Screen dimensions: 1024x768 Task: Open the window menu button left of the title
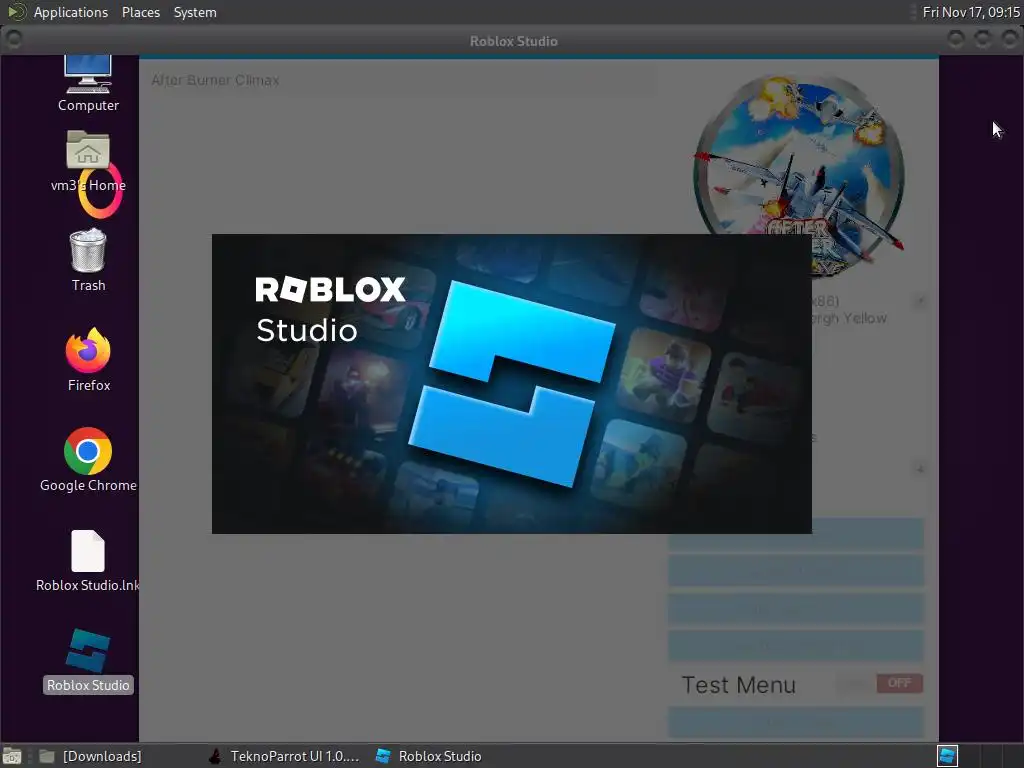(x=13, y=40)
